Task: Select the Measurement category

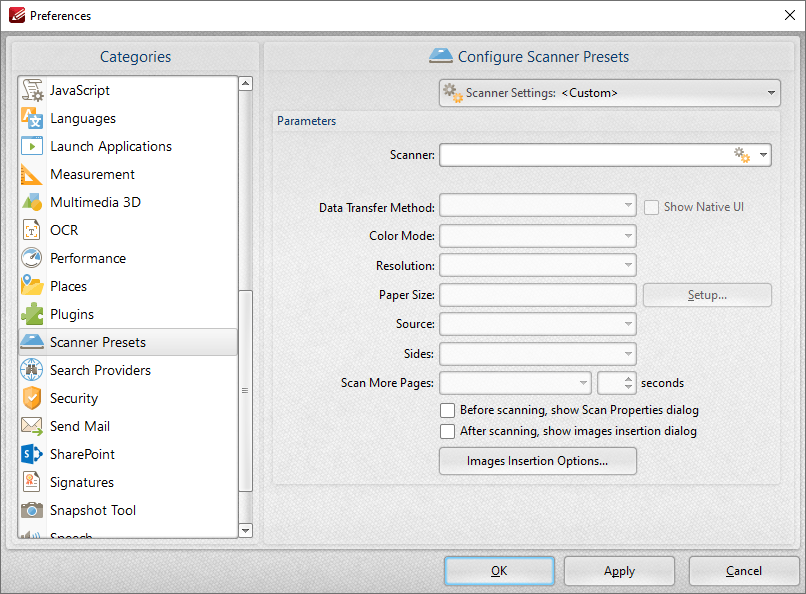Action: [x=128, y=174]
